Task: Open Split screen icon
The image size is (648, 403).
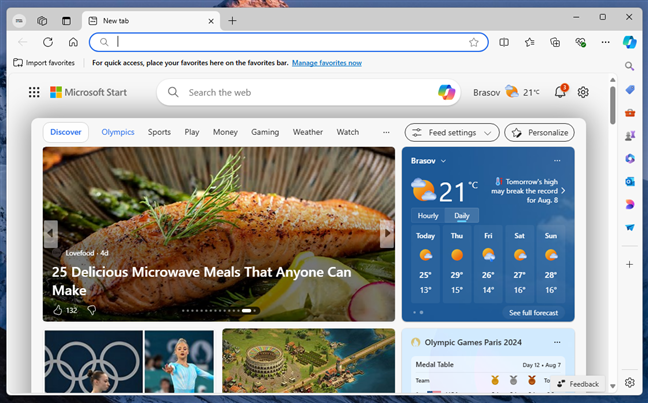Action: click(x=504, y=42)
